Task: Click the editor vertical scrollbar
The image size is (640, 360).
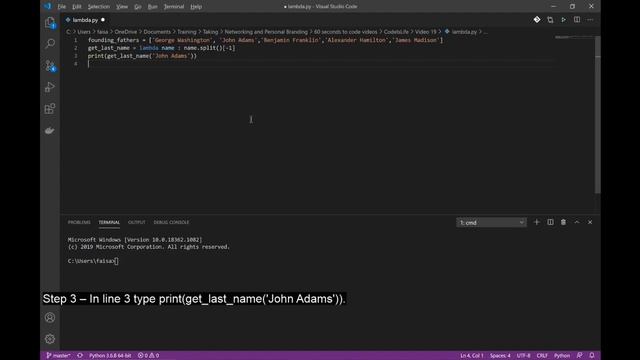Action: tap(598, 114)
